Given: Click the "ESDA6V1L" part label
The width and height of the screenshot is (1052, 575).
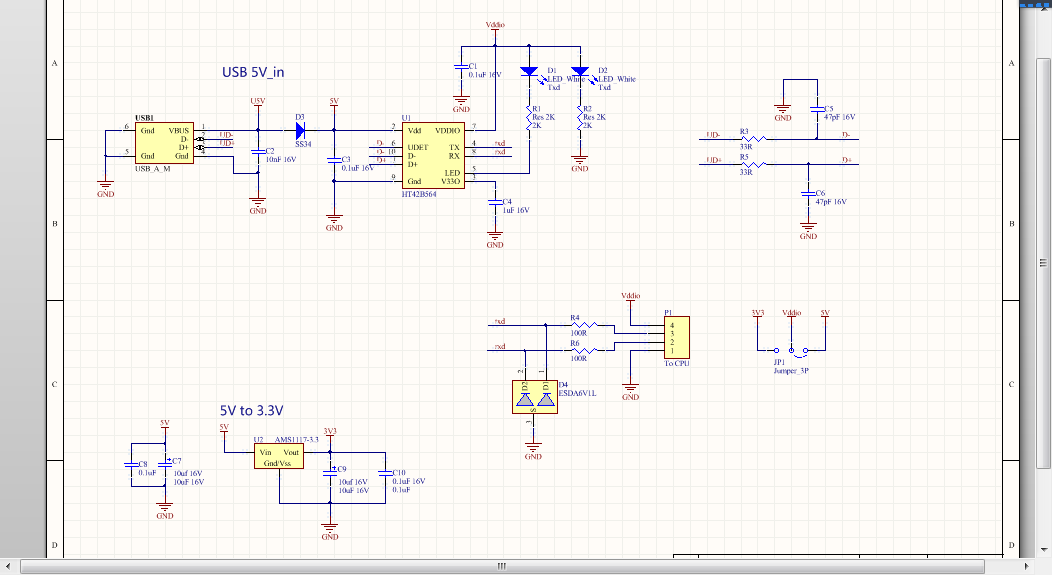Looking at the screenshot, I should pos(577,393).
